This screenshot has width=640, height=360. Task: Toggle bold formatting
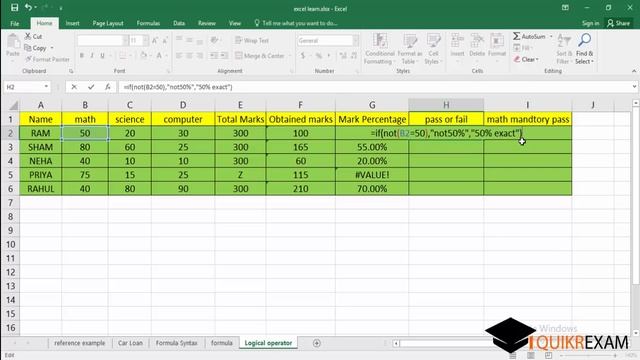click(82, 56)
